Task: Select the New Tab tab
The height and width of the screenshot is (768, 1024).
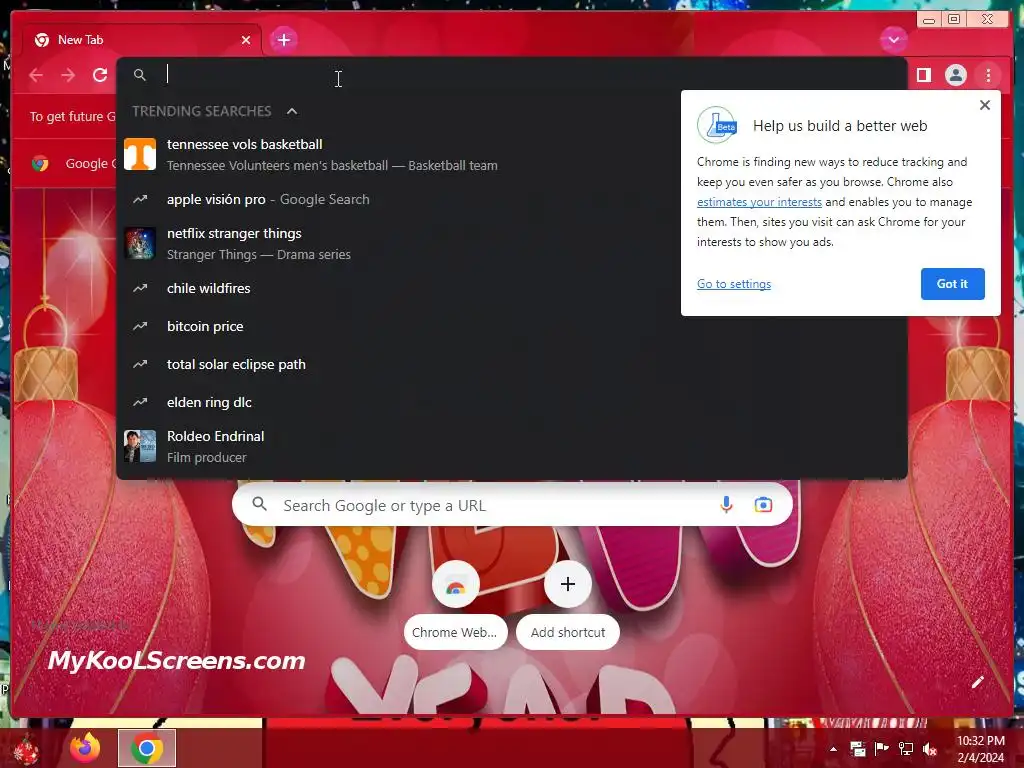Action: (142, 40)
